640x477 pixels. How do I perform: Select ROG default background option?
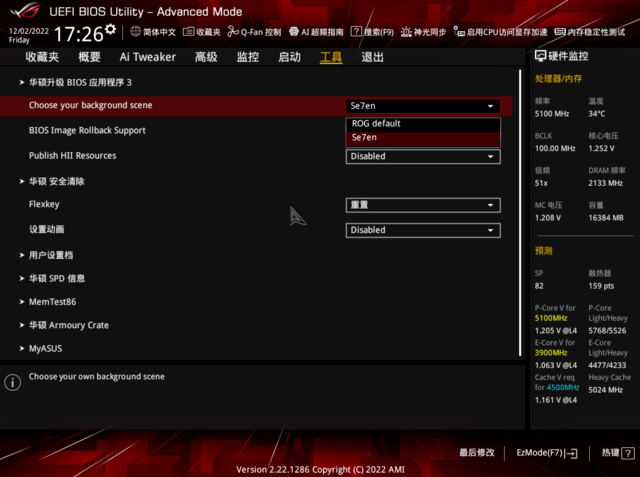click(376, 124)
